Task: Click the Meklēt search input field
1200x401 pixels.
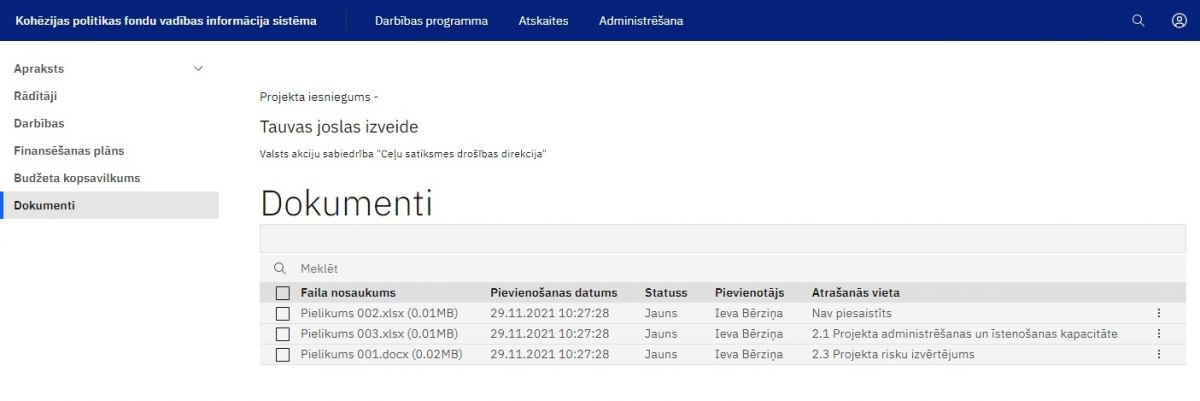Action: click(x=700, y=268)
